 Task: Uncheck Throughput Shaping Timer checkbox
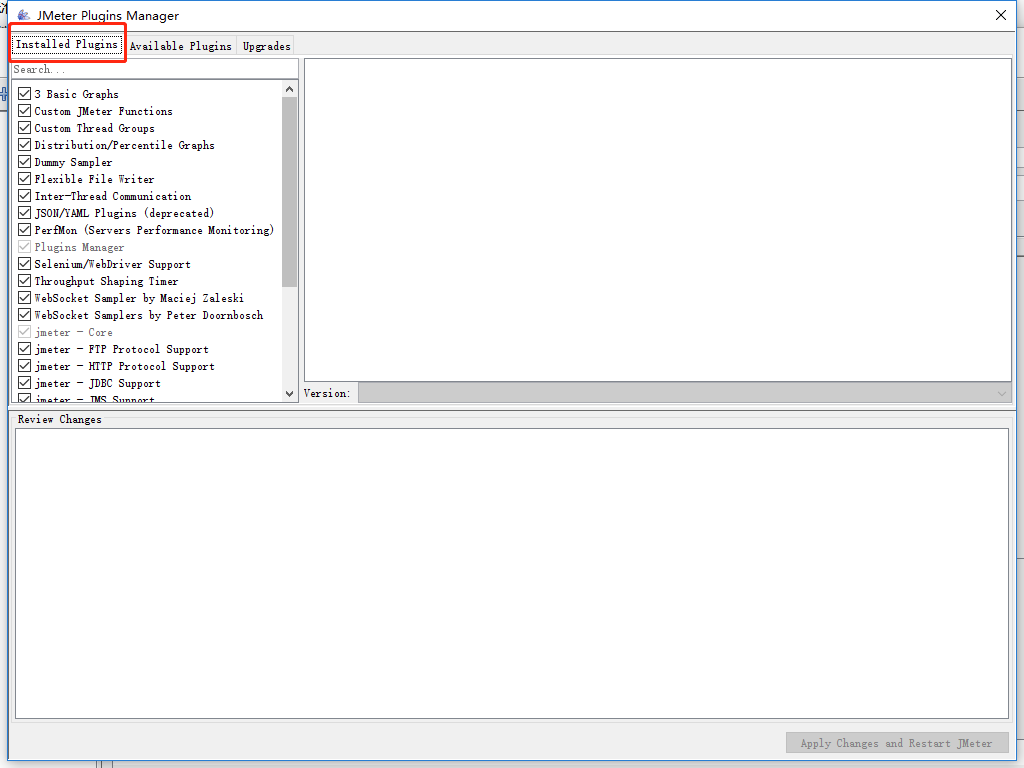[x=24, y=280]
